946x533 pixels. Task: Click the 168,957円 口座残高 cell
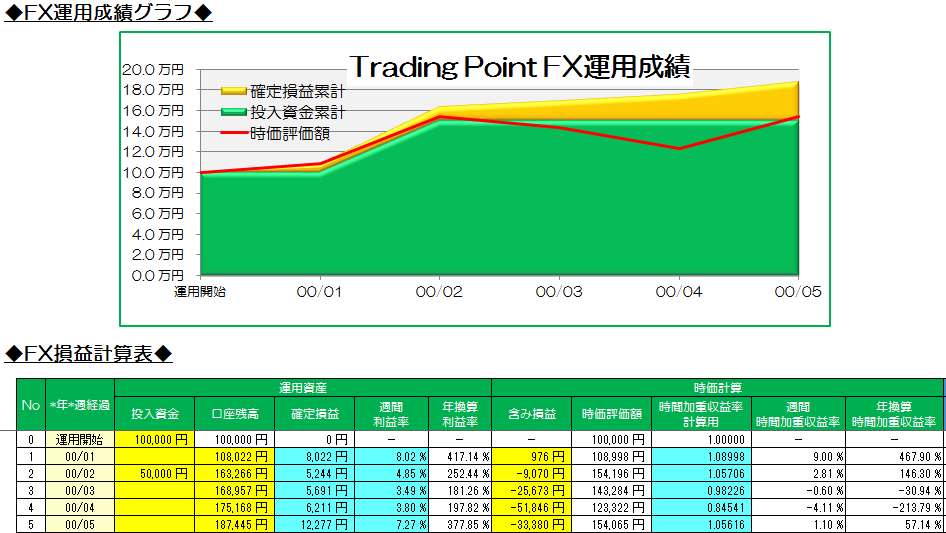coord(235,490)
